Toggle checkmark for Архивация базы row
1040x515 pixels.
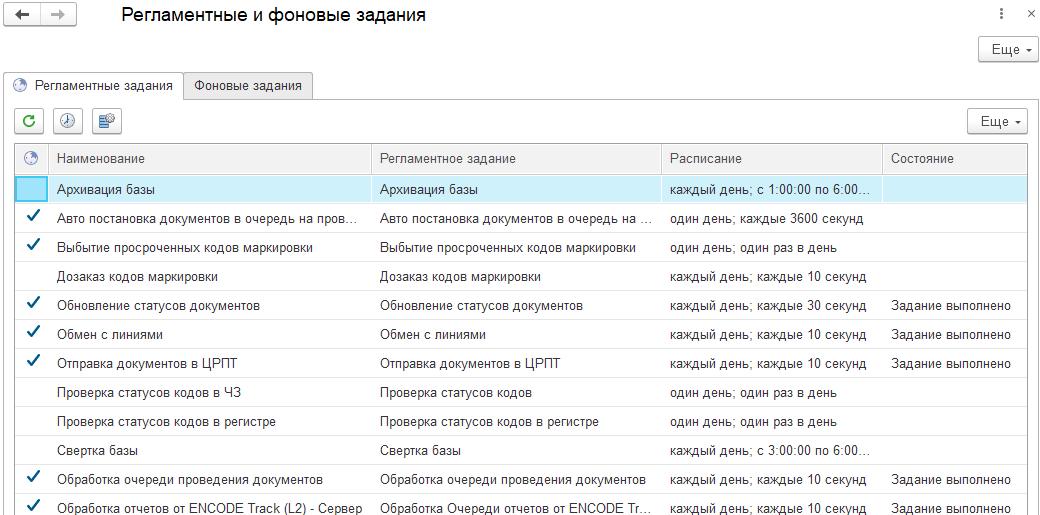pos(32,189)
